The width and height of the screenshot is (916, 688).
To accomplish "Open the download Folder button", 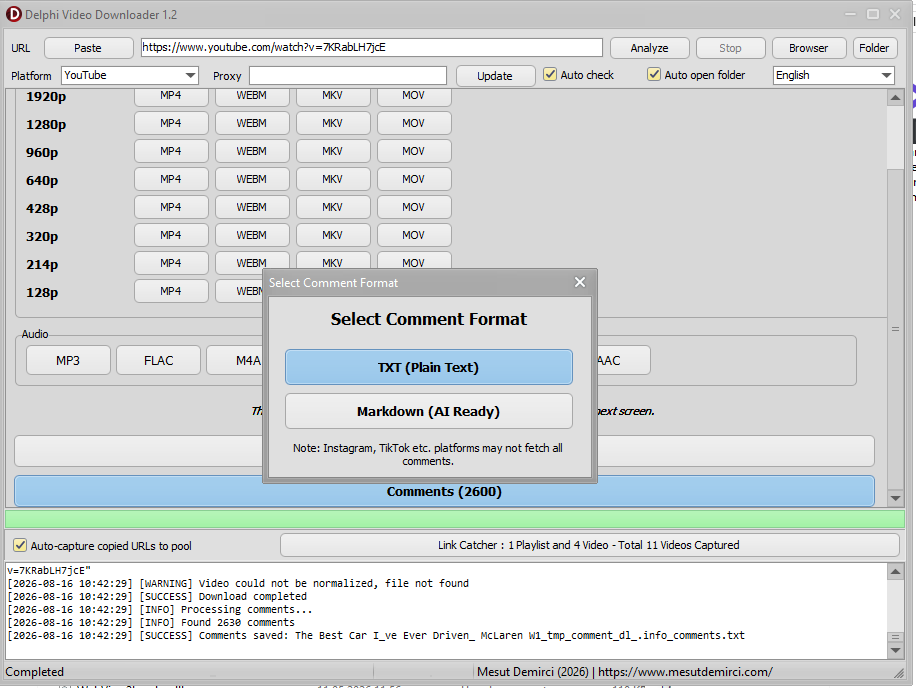I will (874, 48).
